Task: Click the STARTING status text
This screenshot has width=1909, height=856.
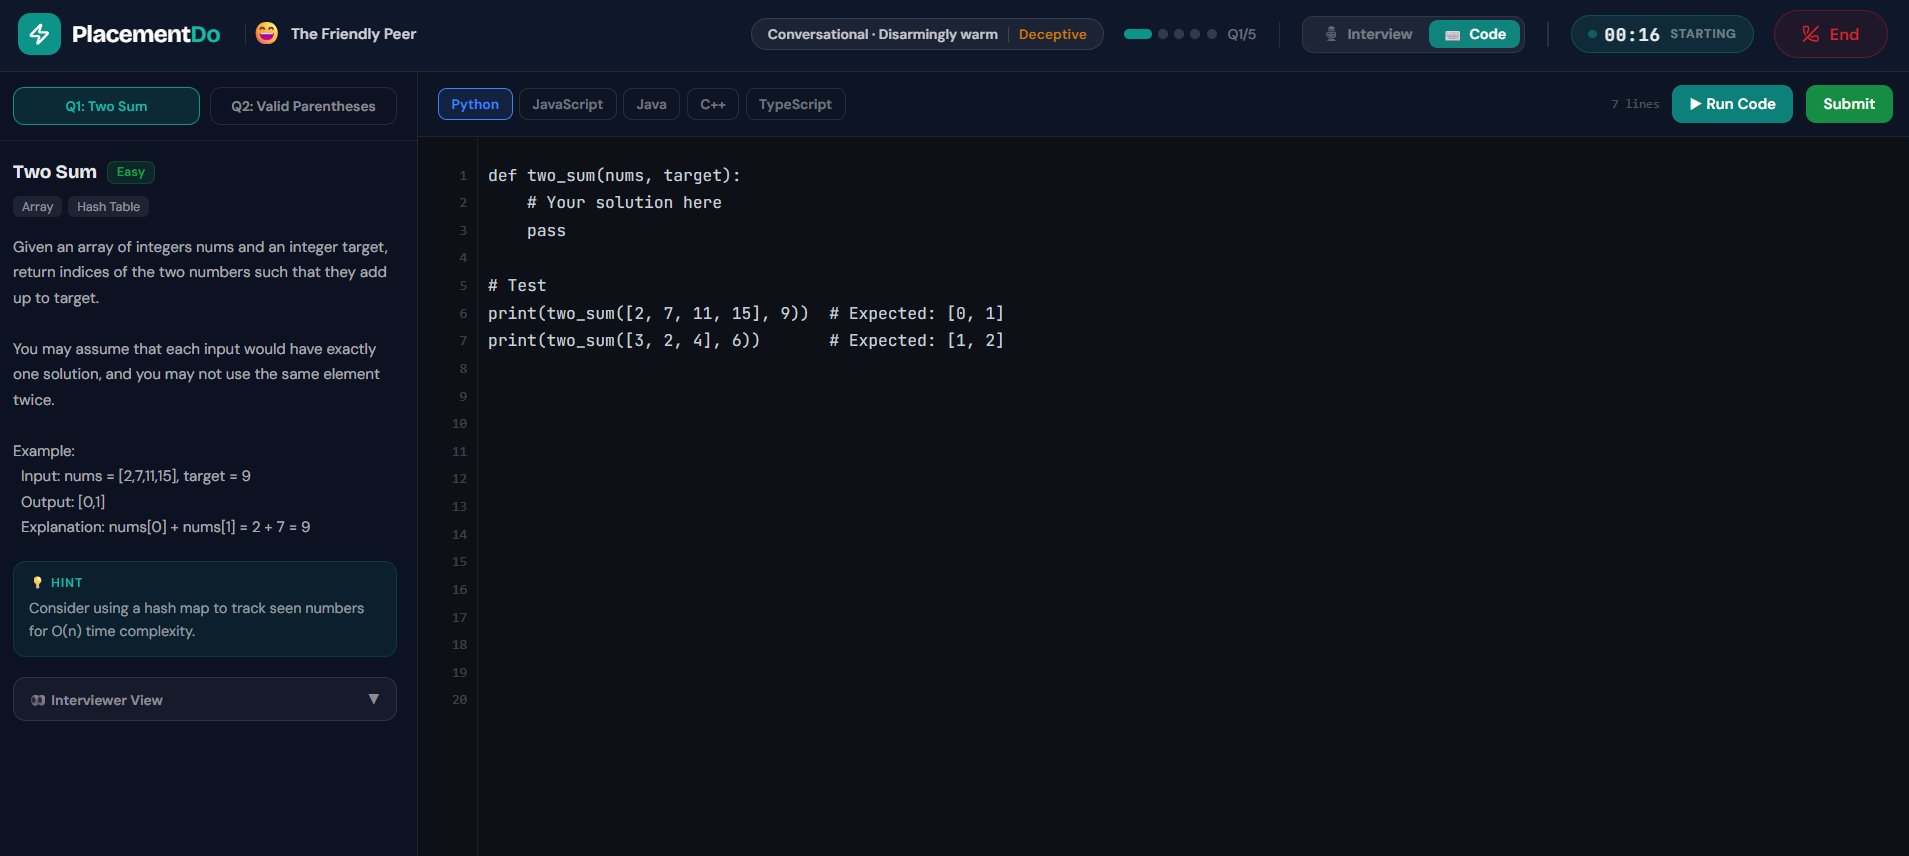Action: pos(1702,34)
